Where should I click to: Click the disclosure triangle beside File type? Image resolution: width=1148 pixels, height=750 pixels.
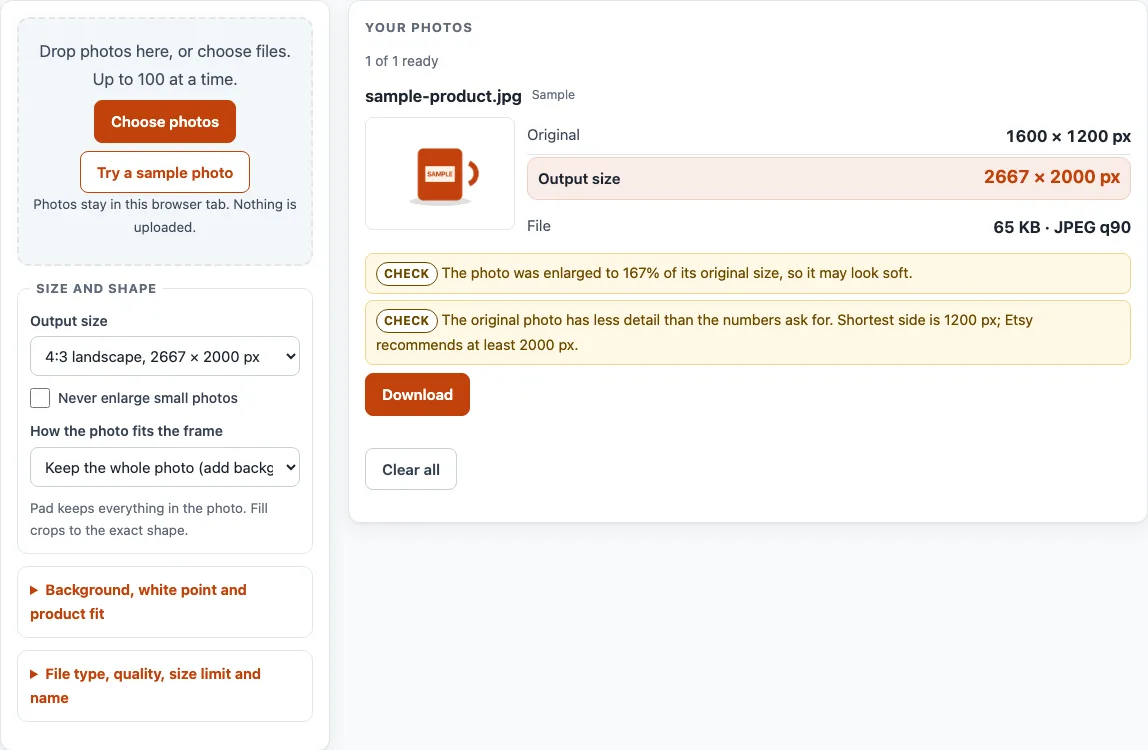click(34, 675)
